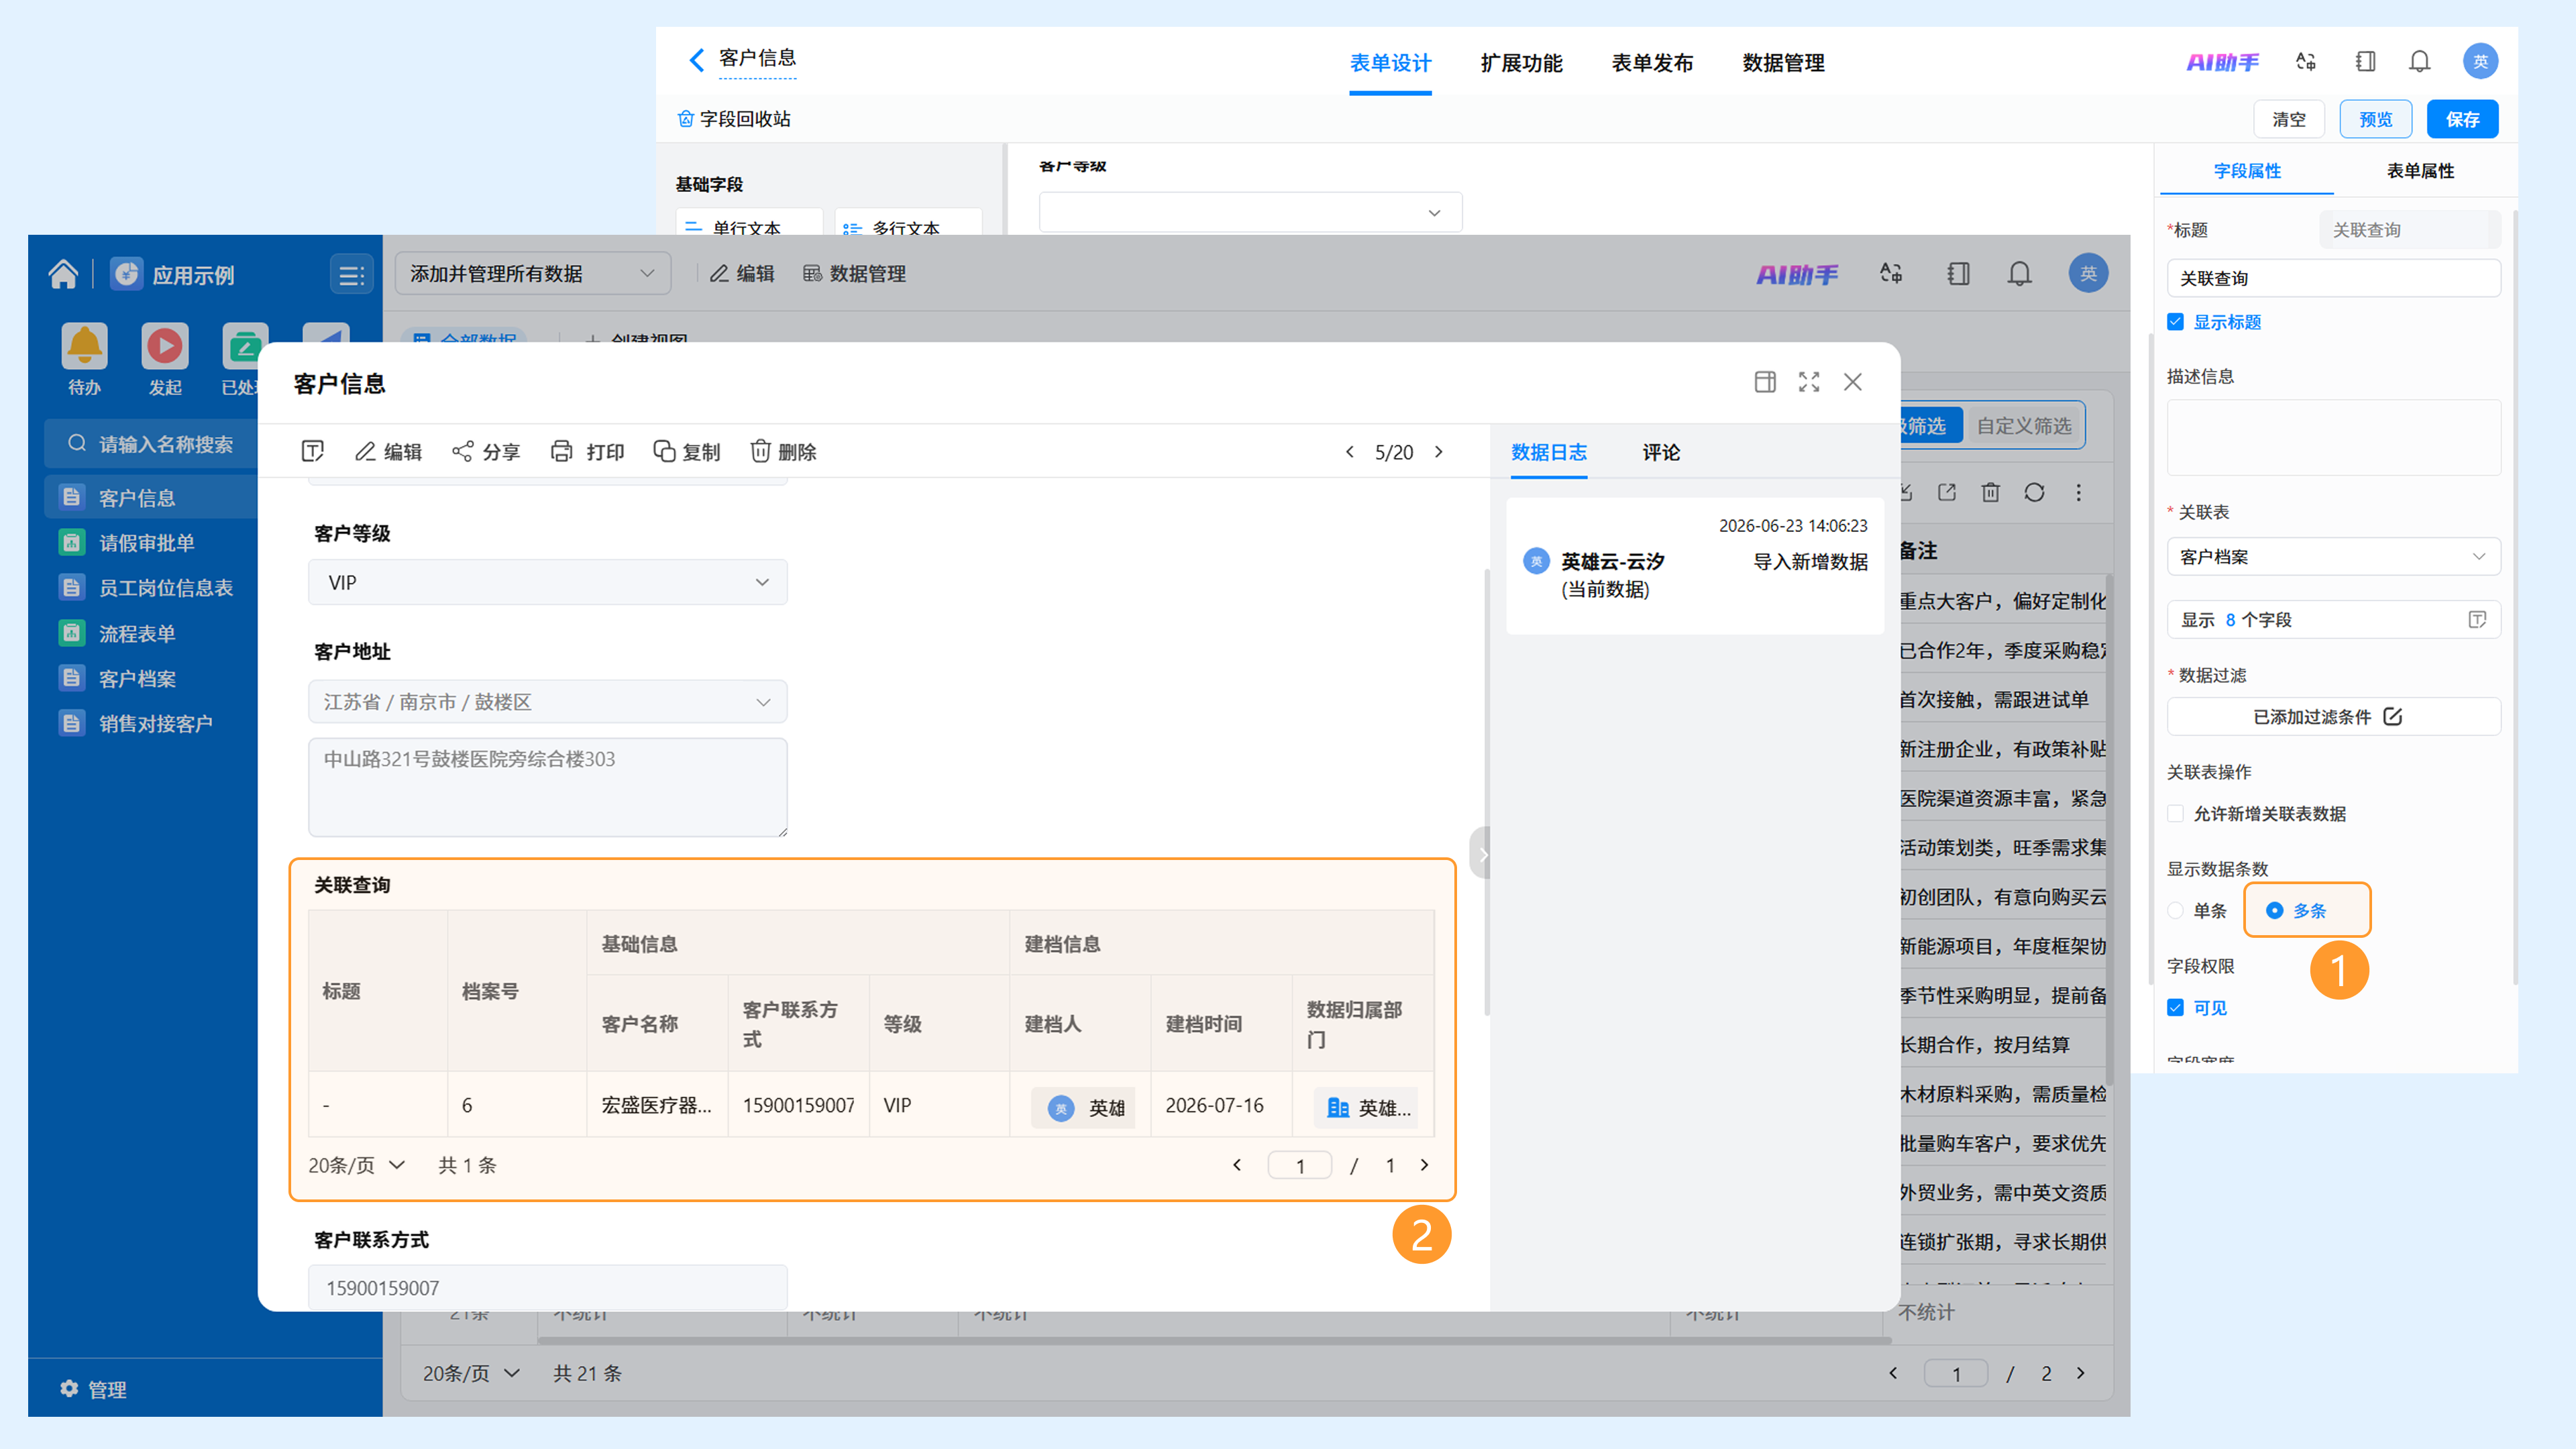Enable 允许新增关联表数据 checkbox

coord(2175,814)
